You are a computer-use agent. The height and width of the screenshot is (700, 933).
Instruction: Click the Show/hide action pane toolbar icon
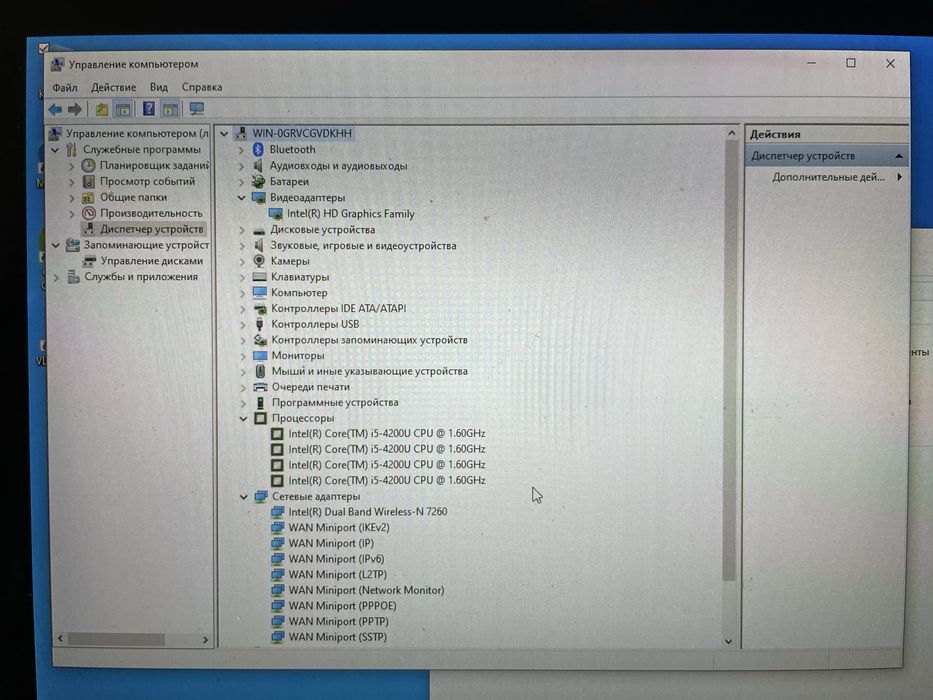pos(170,110)
